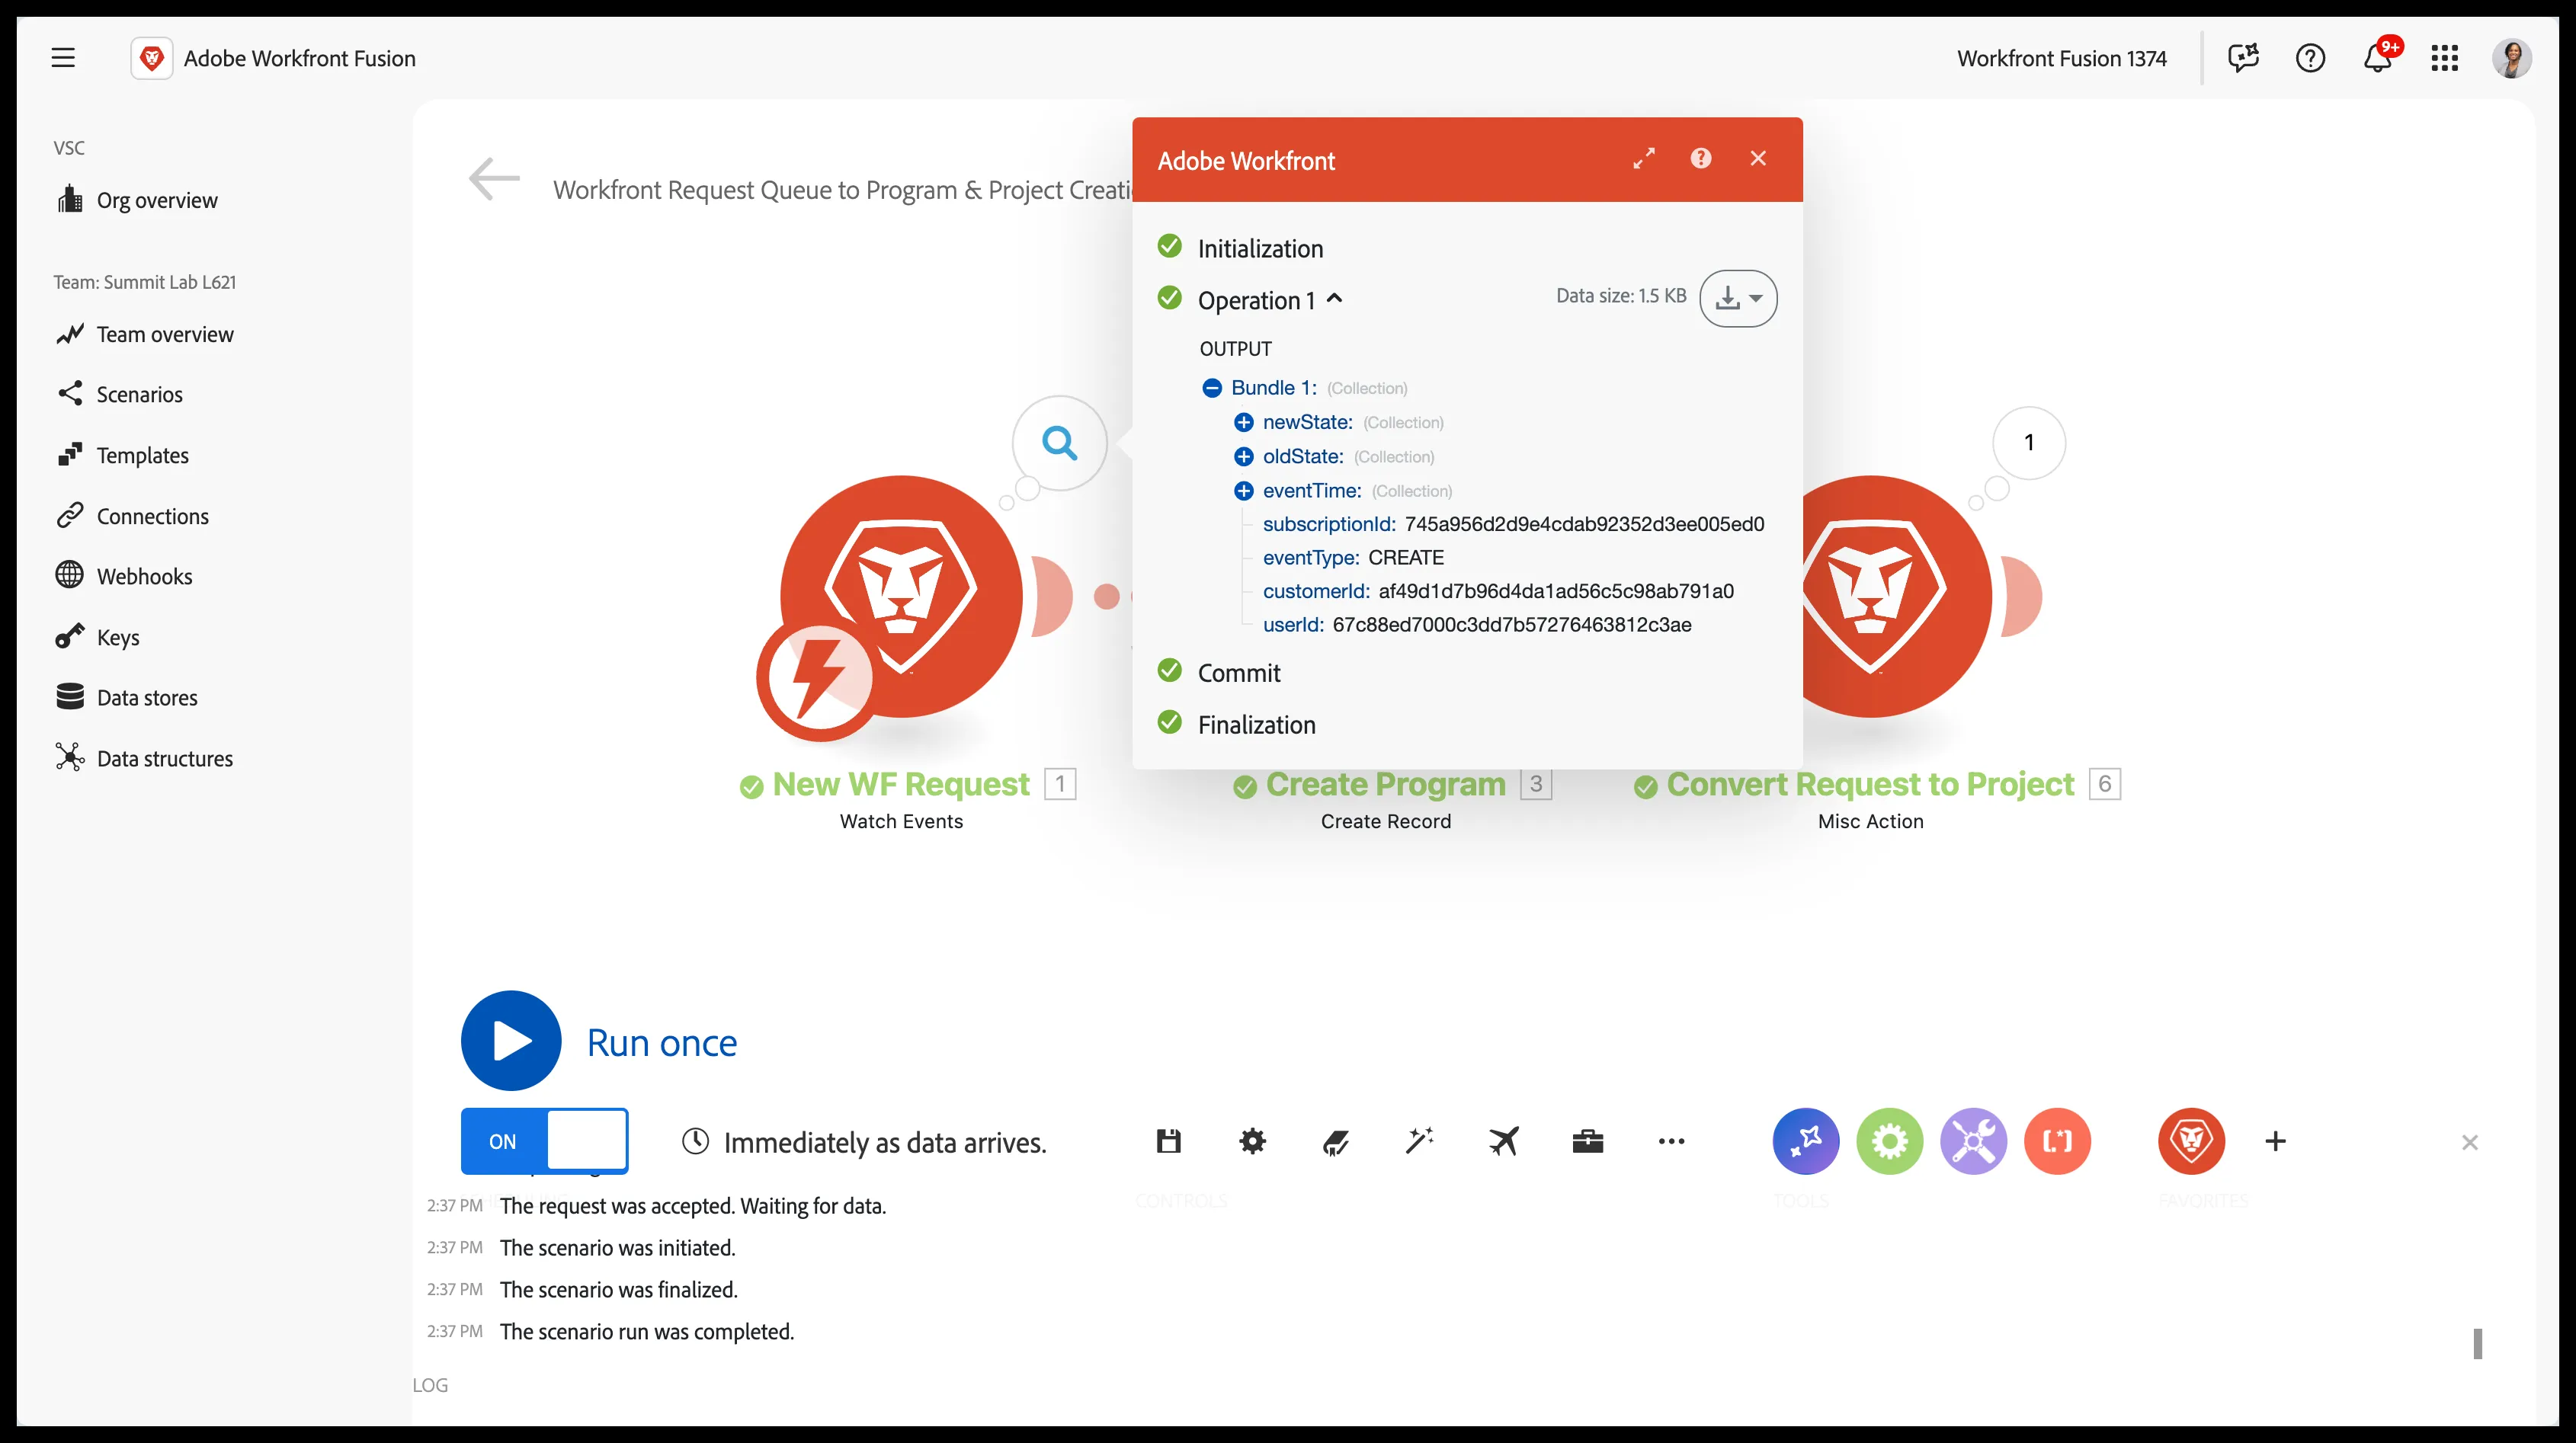Screen dimensions: 2576x1443
Task: Open the briefcase toolbar icon
Action: click(x=1587, y=1141)
